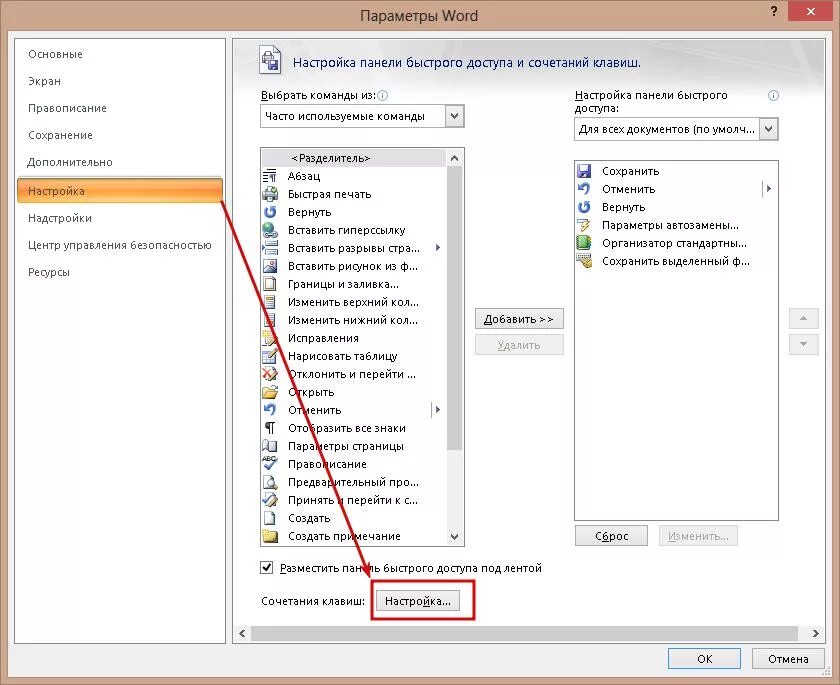
Task: Click the Сохранить floppy icon in quick access list
Action: click(x=584, y=171)
